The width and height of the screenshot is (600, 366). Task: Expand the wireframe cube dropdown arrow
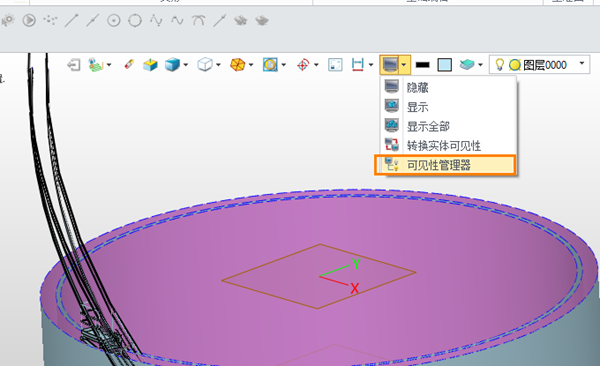(x=218, y=65)
